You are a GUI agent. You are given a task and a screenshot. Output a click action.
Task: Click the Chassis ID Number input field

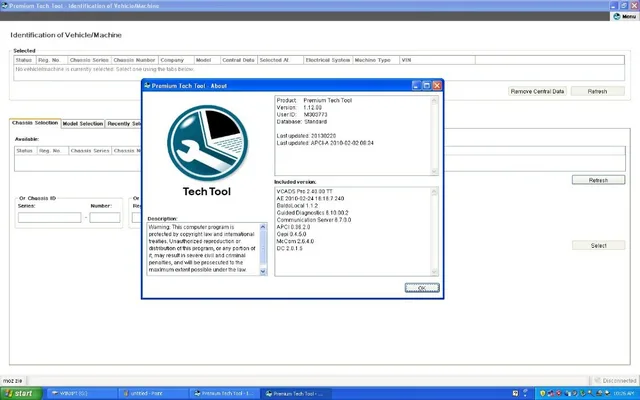(x=105, y=218)
